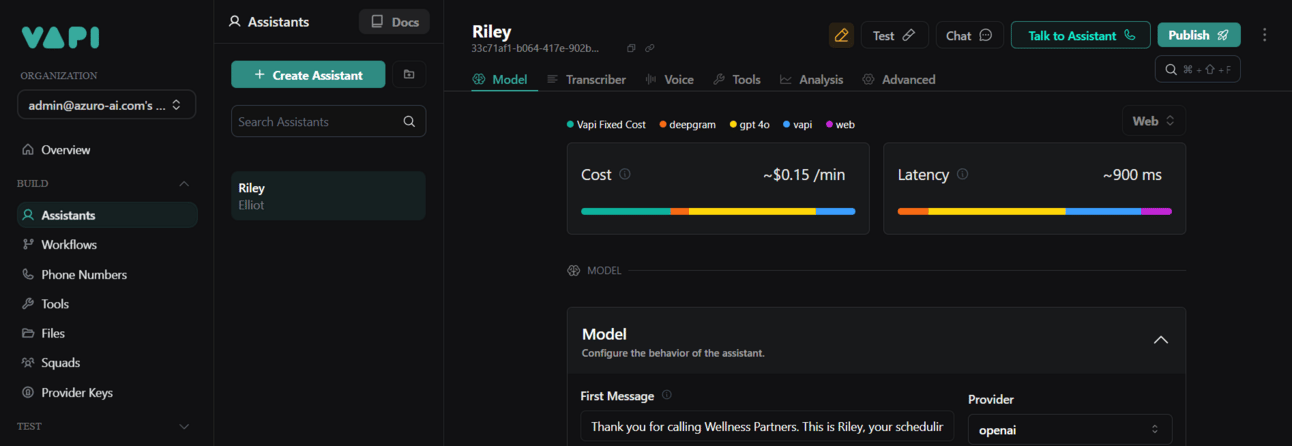The image size is (1292, 446).
Task: Open the Chat button
Action: (x=969, y=35)
